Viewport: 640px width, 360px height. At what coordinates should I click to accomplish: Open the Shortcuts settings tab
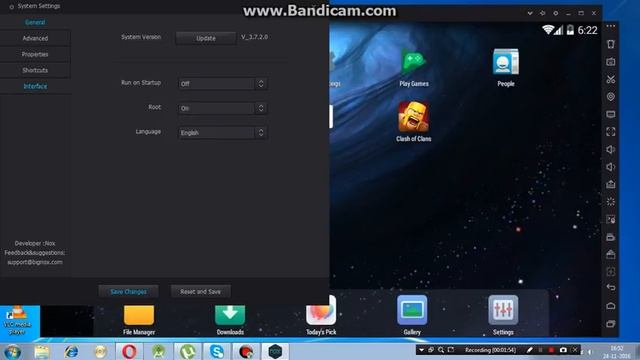(x=35, y=70)
